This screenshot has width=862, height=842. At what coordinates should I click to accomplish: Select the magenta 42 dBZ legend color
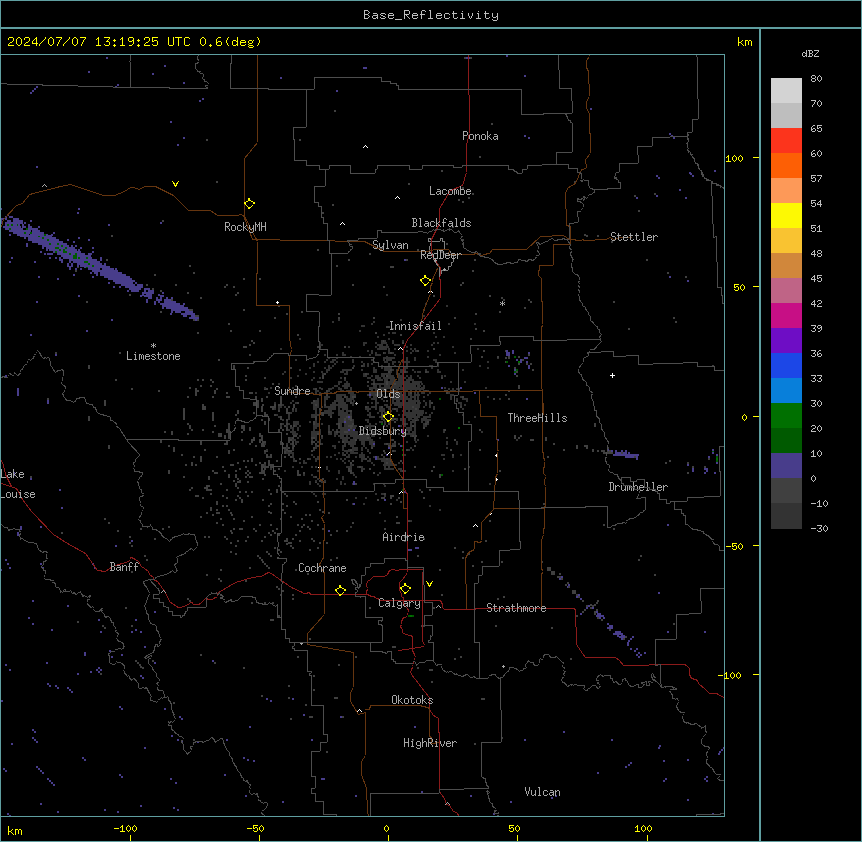(x=786, y=315)
